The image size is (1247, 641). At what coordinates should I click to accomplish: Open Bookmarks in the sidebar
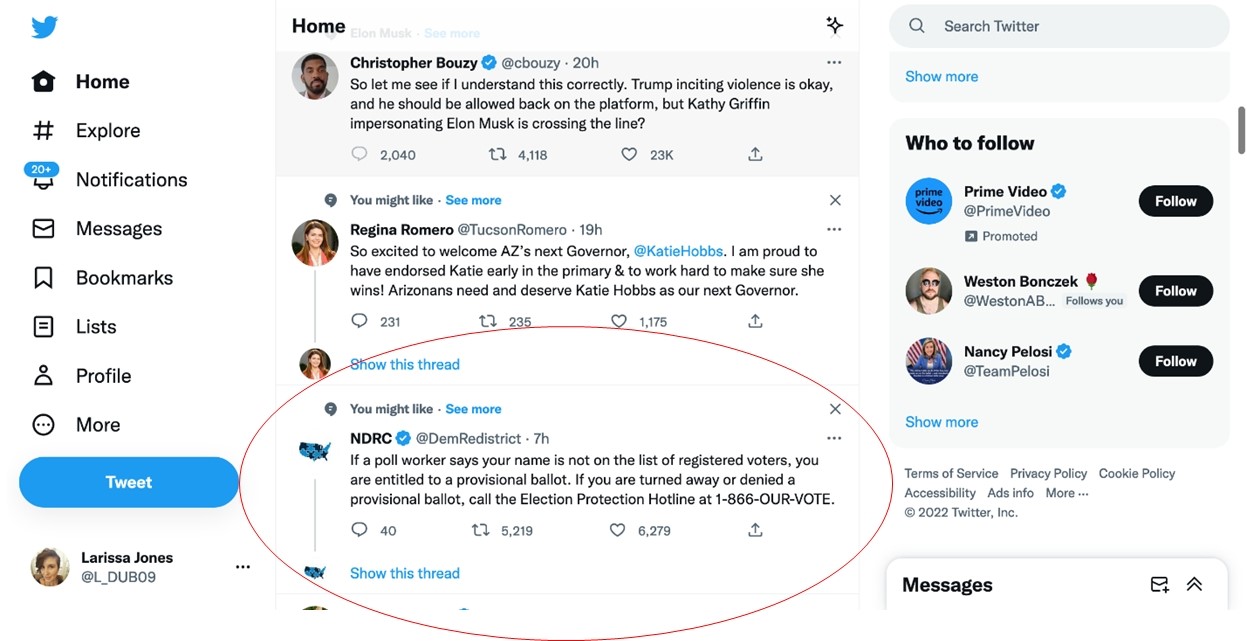click(124, 278)
